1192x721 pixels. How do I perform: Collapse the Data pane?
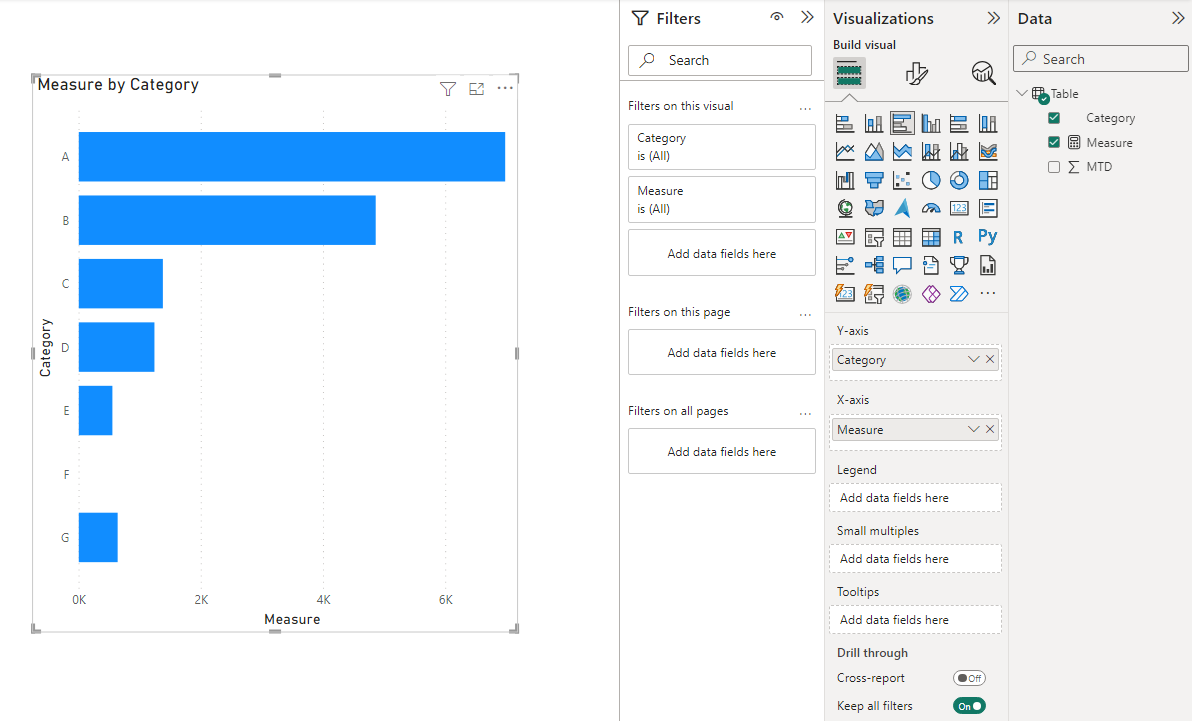[x=1178, y=17]
